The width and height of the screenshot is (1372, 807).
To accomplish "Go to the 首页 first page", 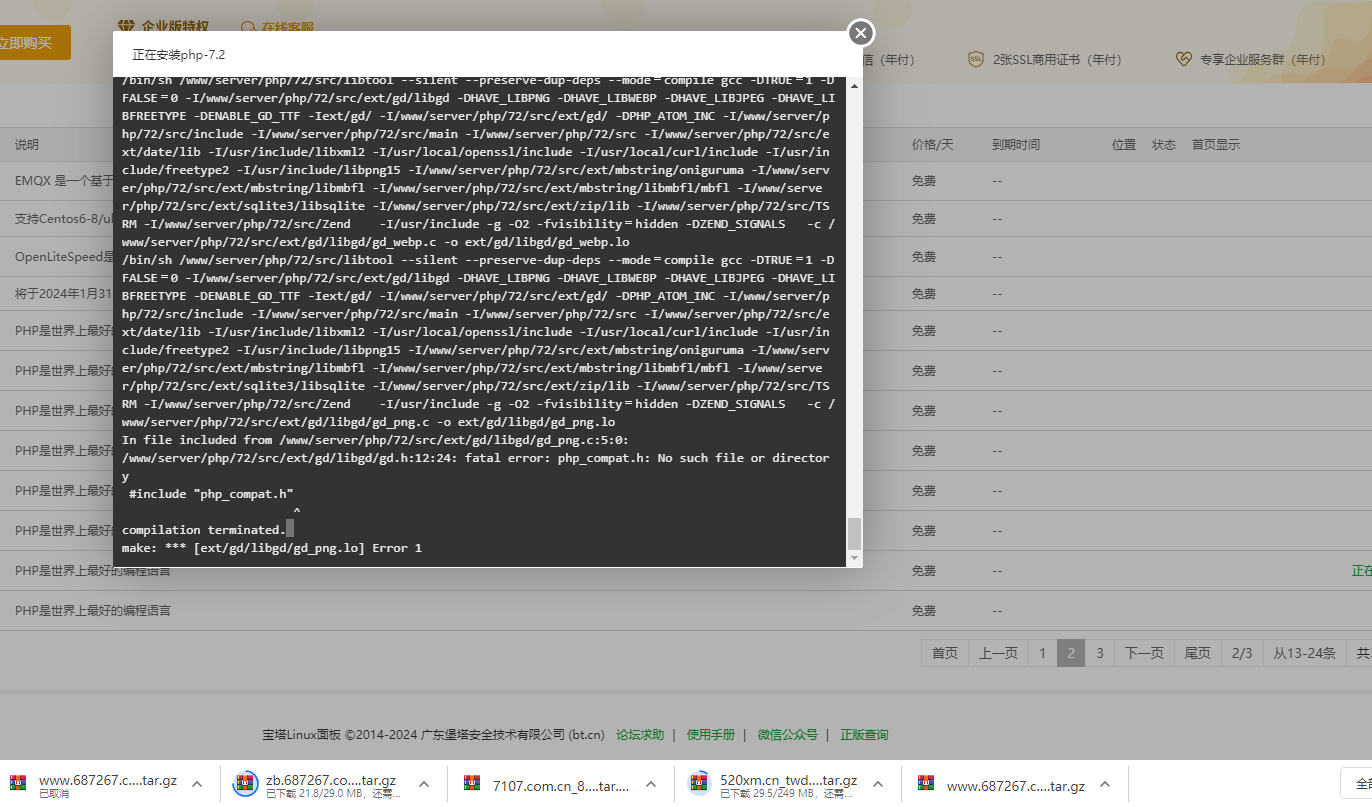I will tap(945, 653).
